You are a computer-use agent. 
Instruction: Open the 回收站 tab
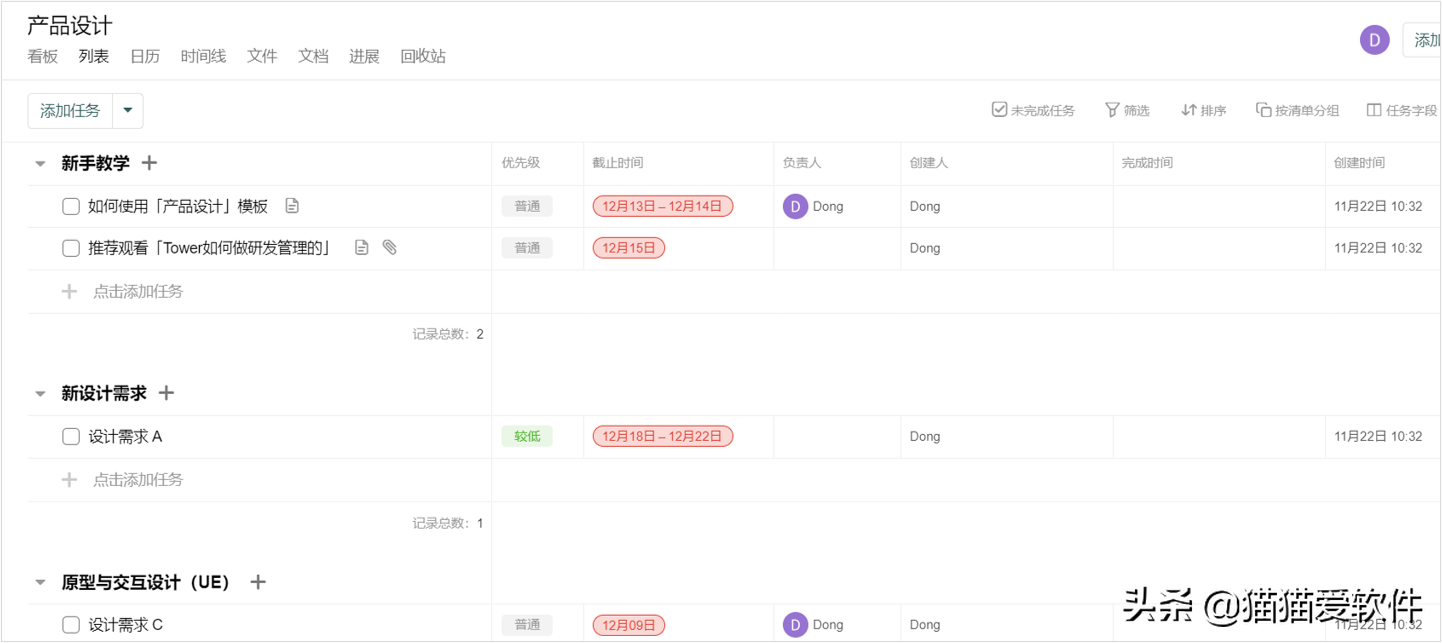point(423,56)
